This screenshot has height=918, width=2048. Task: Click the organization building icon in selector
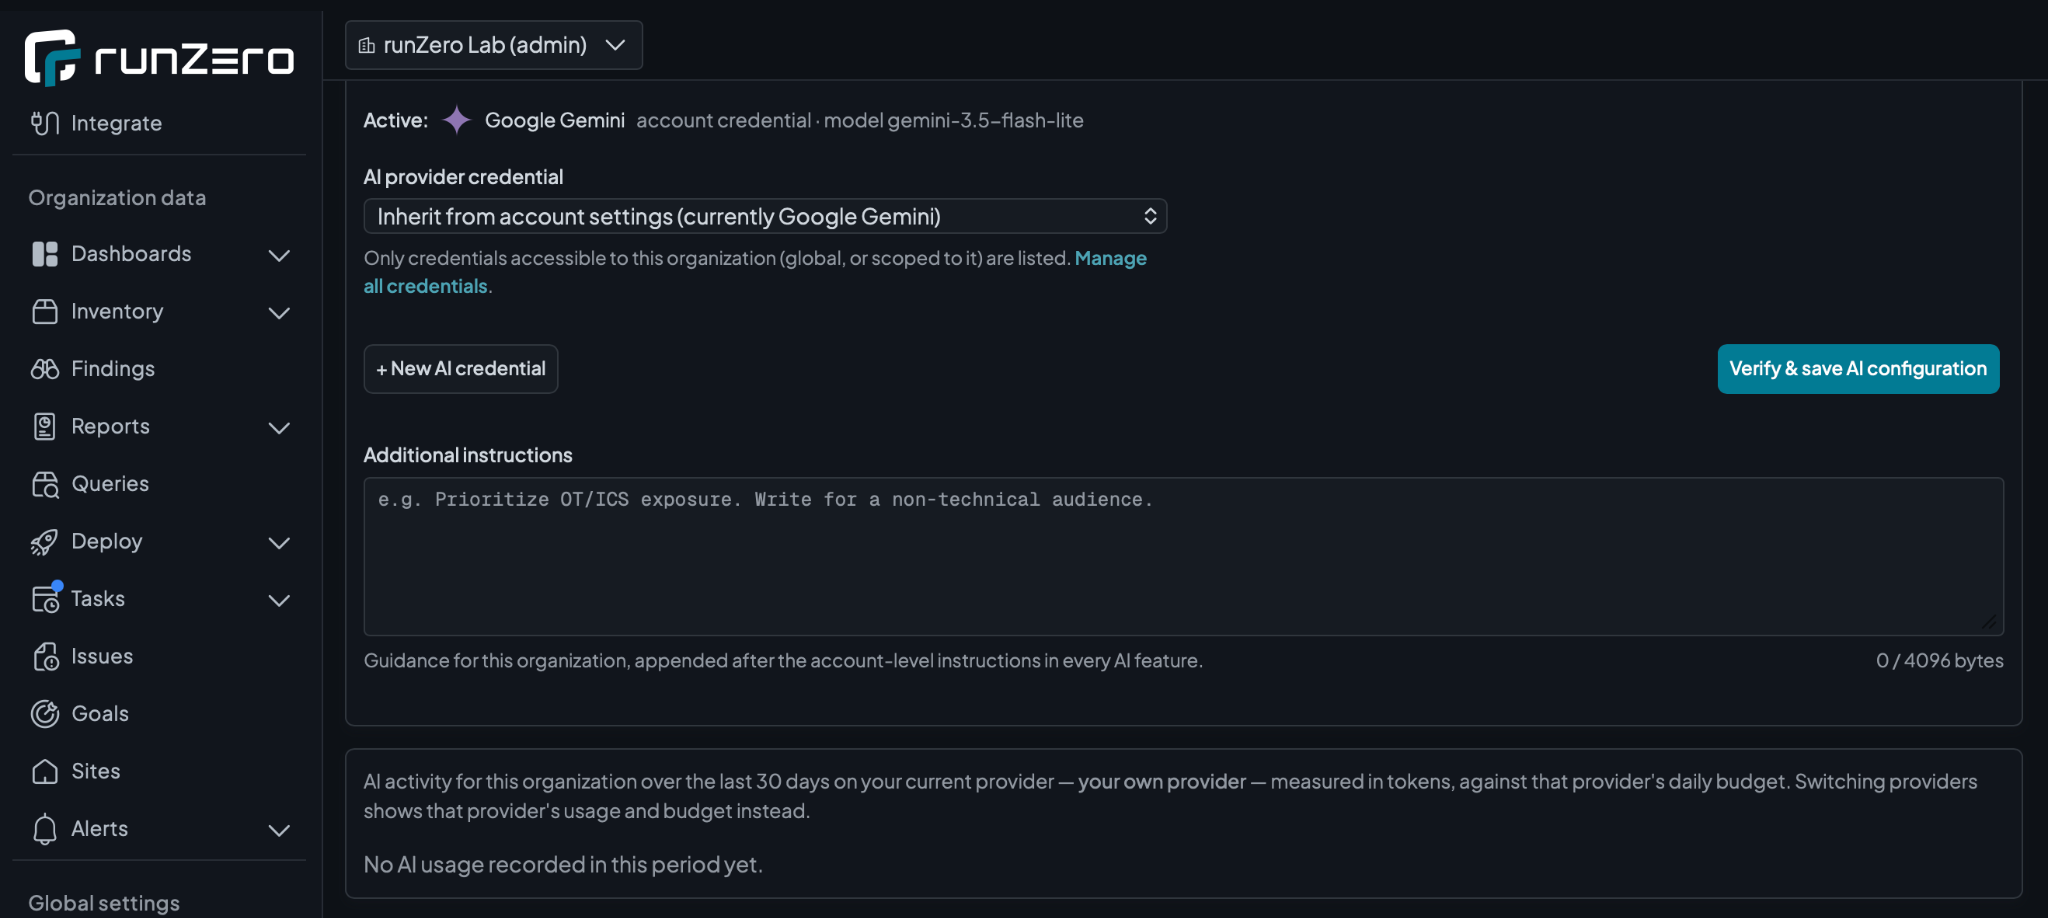tap(367, 46)
